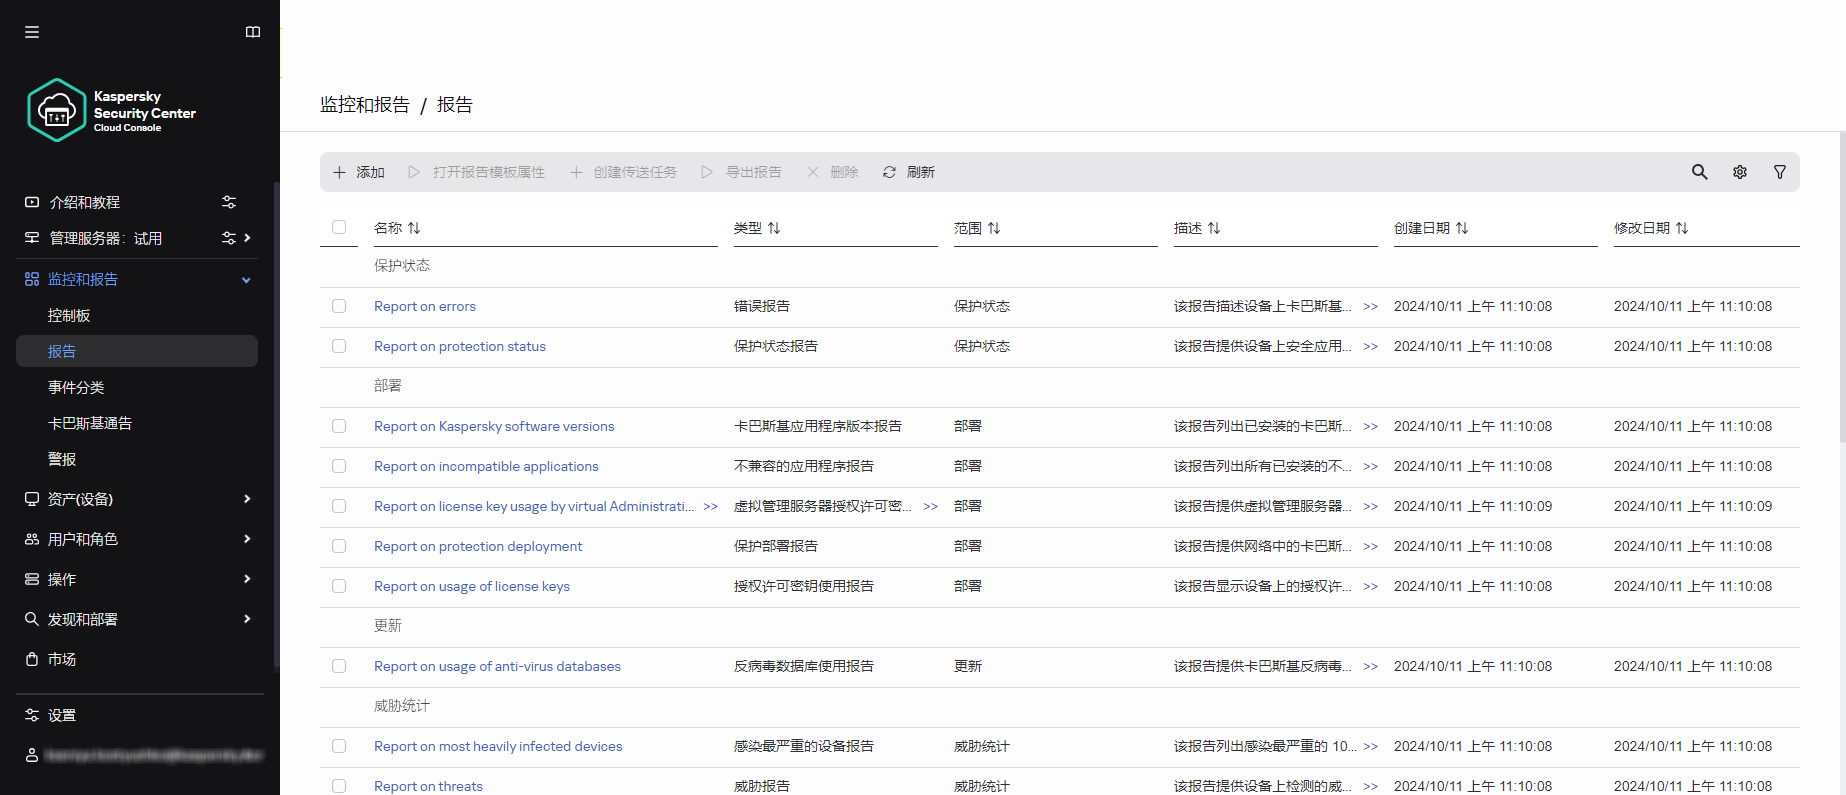Open column settings gear icon
This screenshot has width=1846, height=795.
tap(1740, 172)
